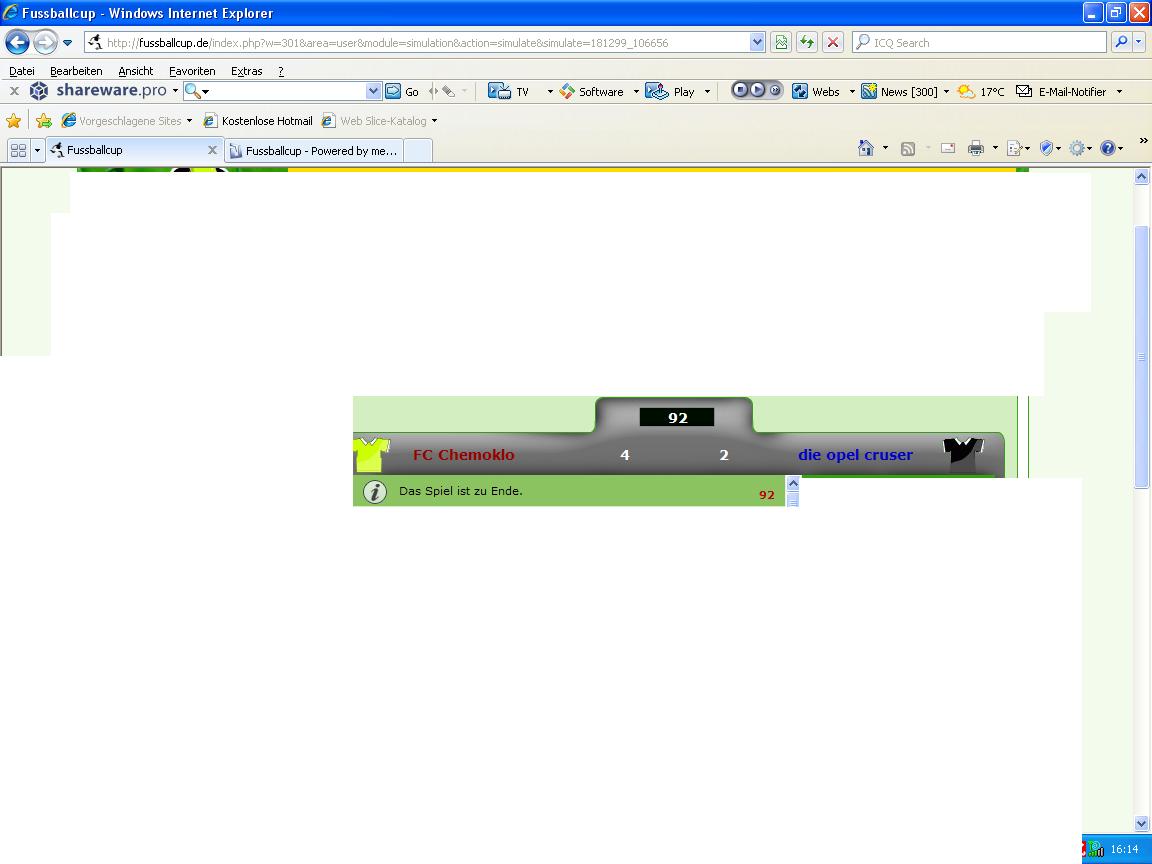Stop loading with the red X icon
The width and height of the screenshot is (1152, 864).
pyautogui.click(x=832, y=43)
